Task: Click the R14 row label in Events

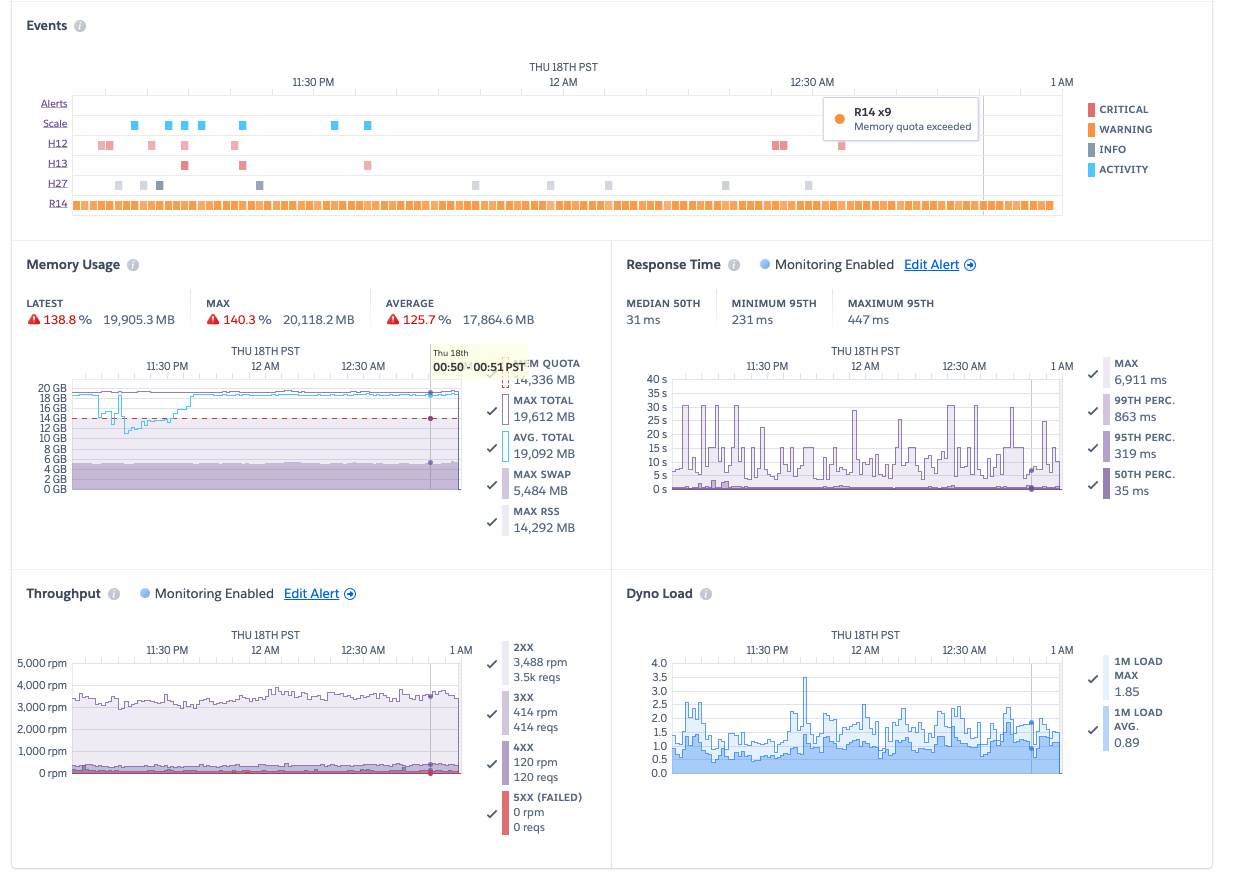Action: (x=58, y=203)
